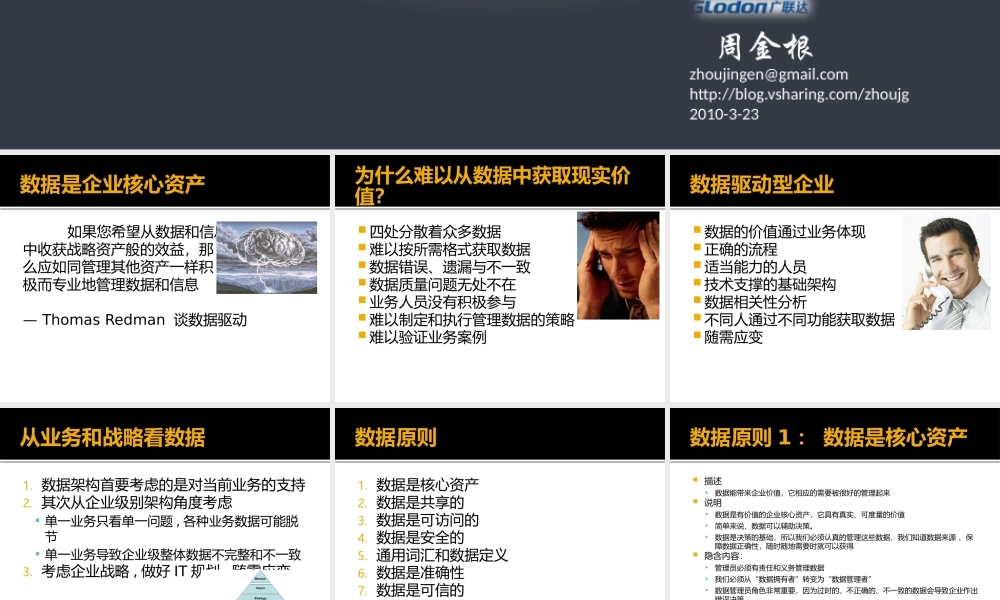
Task: Click the bullet 数据相关性分析
Action: [x=755, y=302]
